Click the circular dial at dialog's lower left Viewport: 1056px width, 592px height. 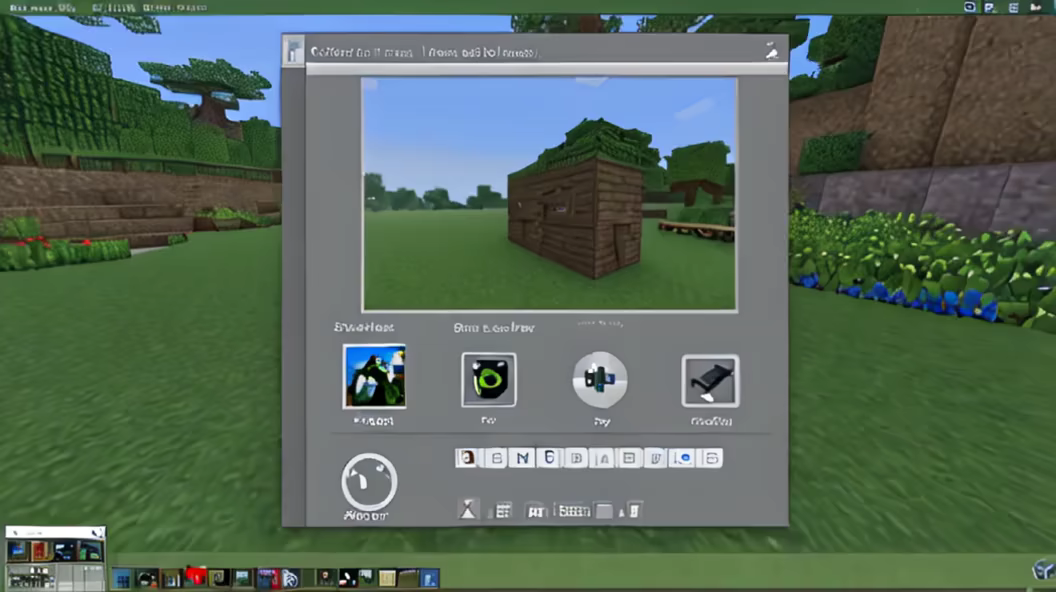coord(369,482)
